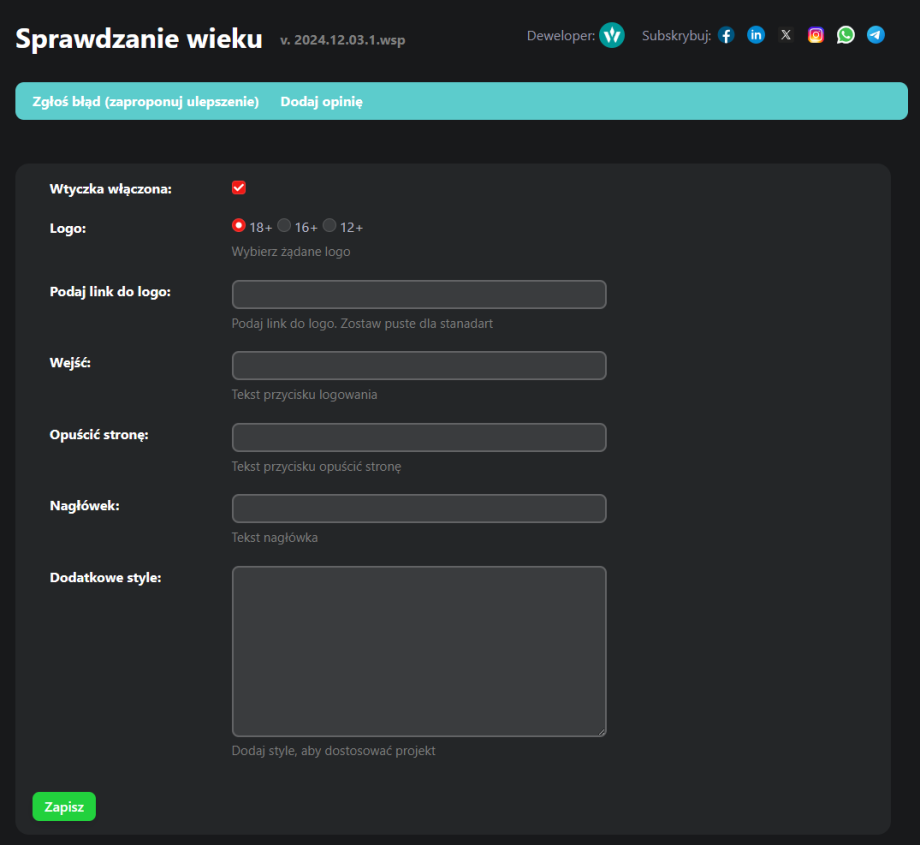Focus the 'Wejść' text field
920x845 pixels.
tap(418, 365)
